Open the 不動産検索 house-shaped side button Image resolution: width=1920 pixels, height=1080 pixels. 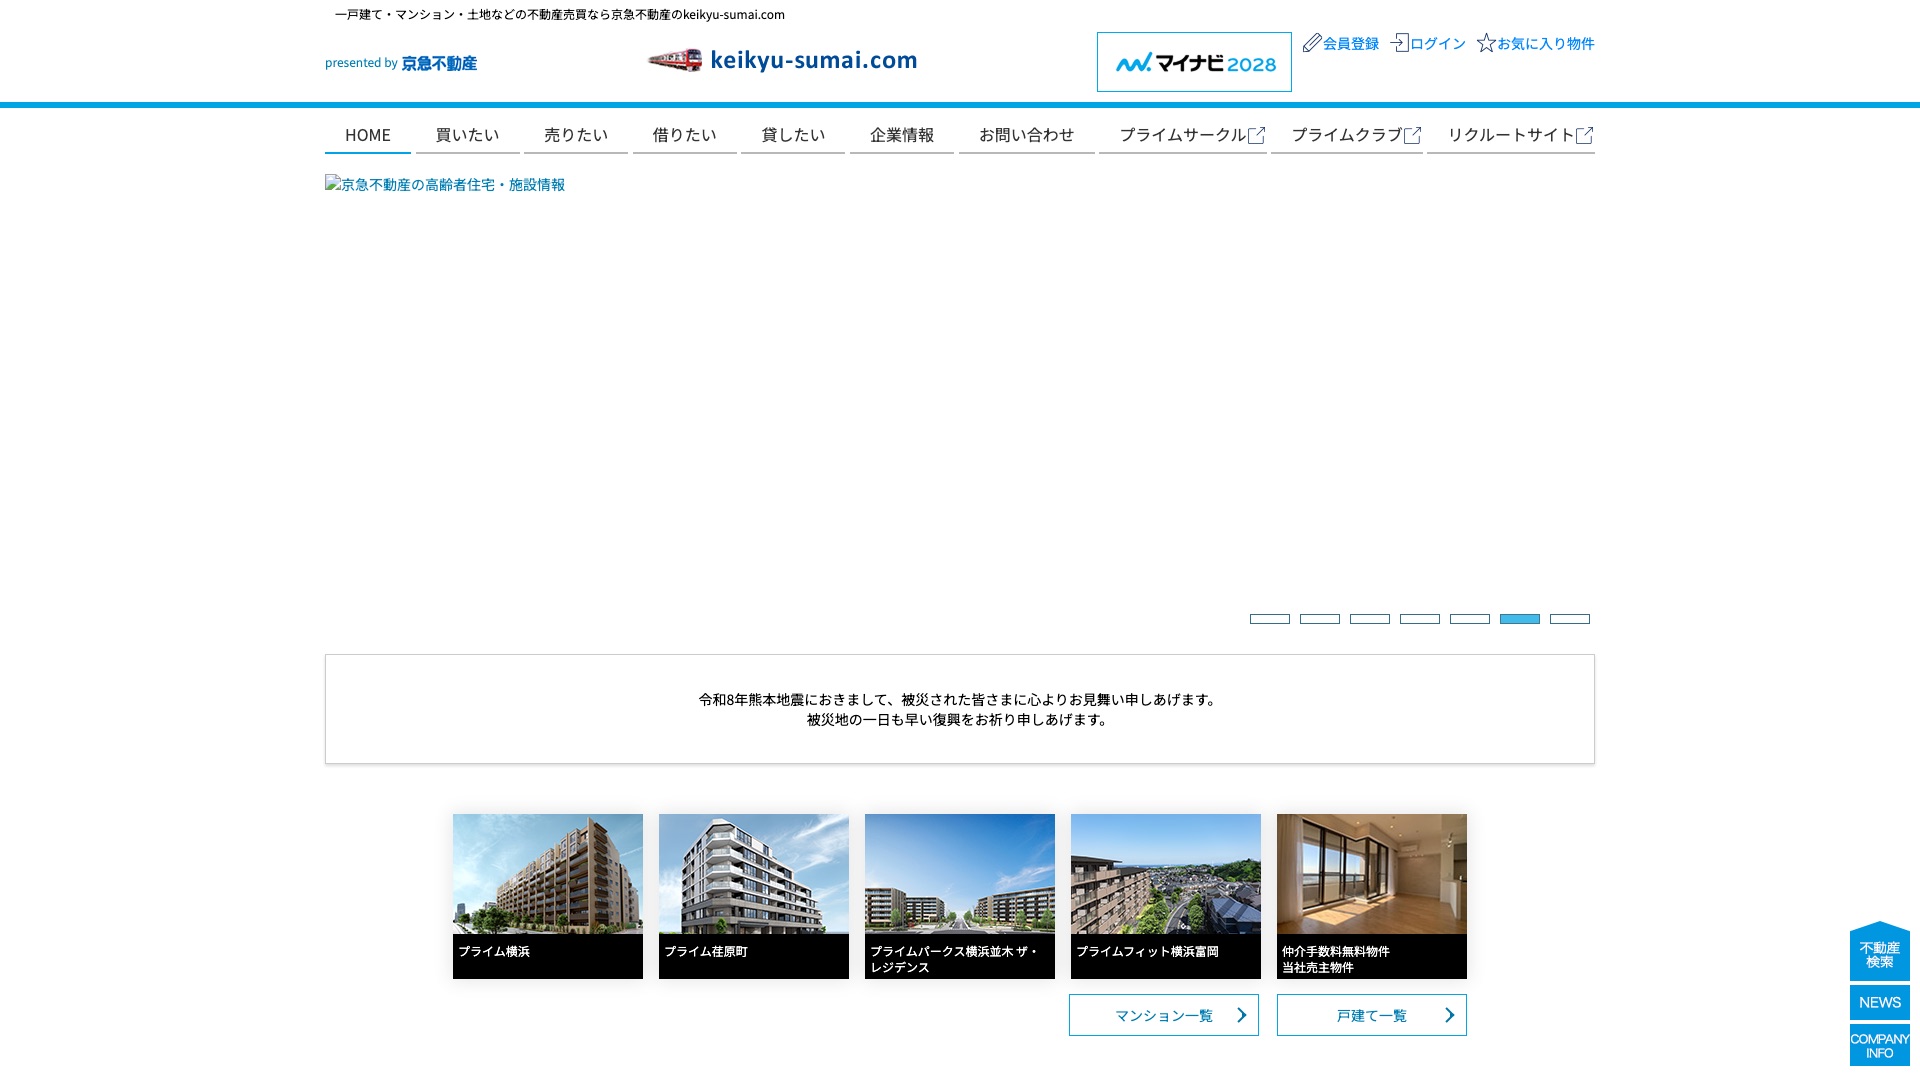[1880, 951]
